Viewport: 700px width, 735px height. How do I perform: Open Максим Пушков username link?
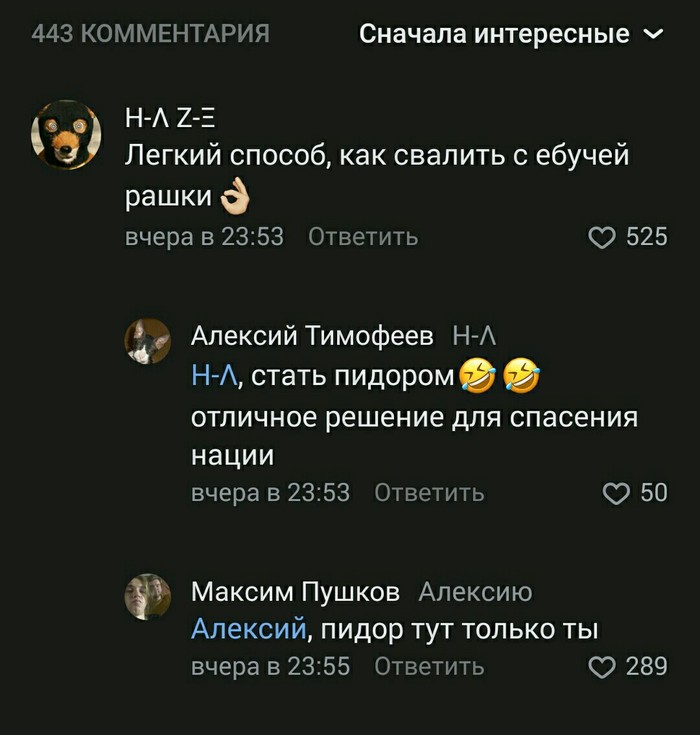tap(295, 592)
